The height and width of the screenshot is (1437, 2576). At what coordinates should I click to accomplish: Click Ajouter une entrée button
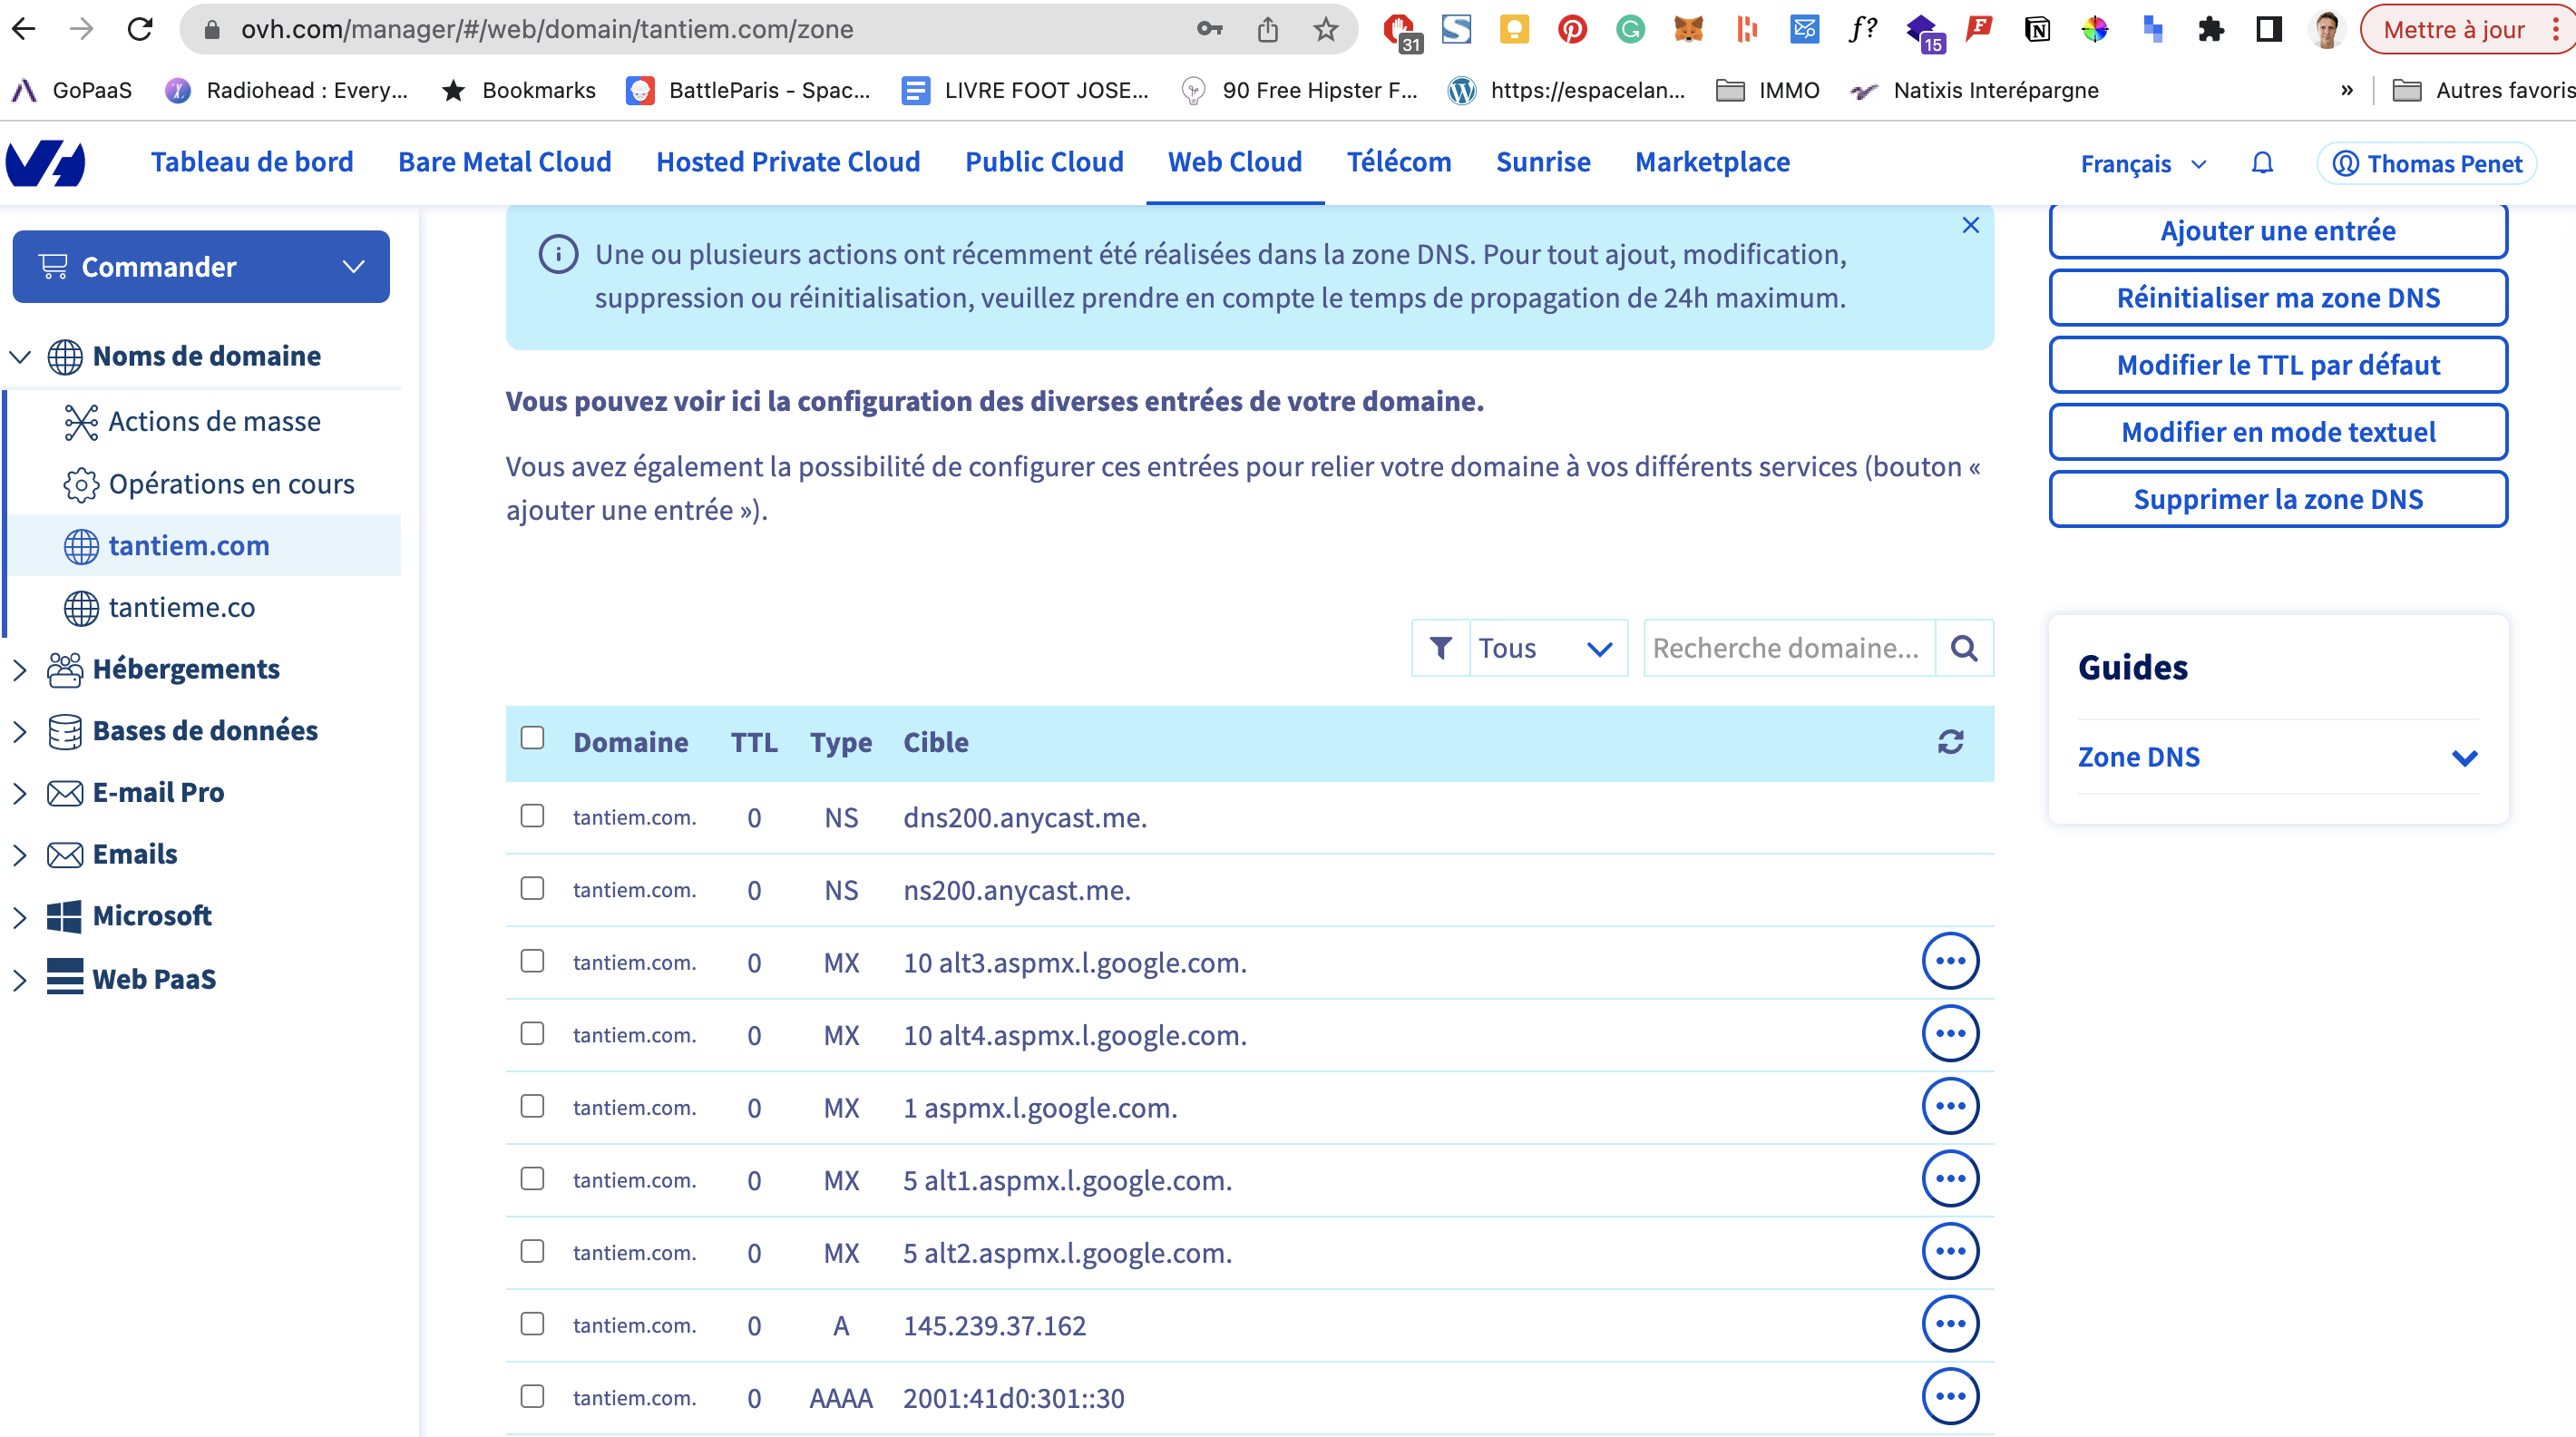tap(2277, 231)
